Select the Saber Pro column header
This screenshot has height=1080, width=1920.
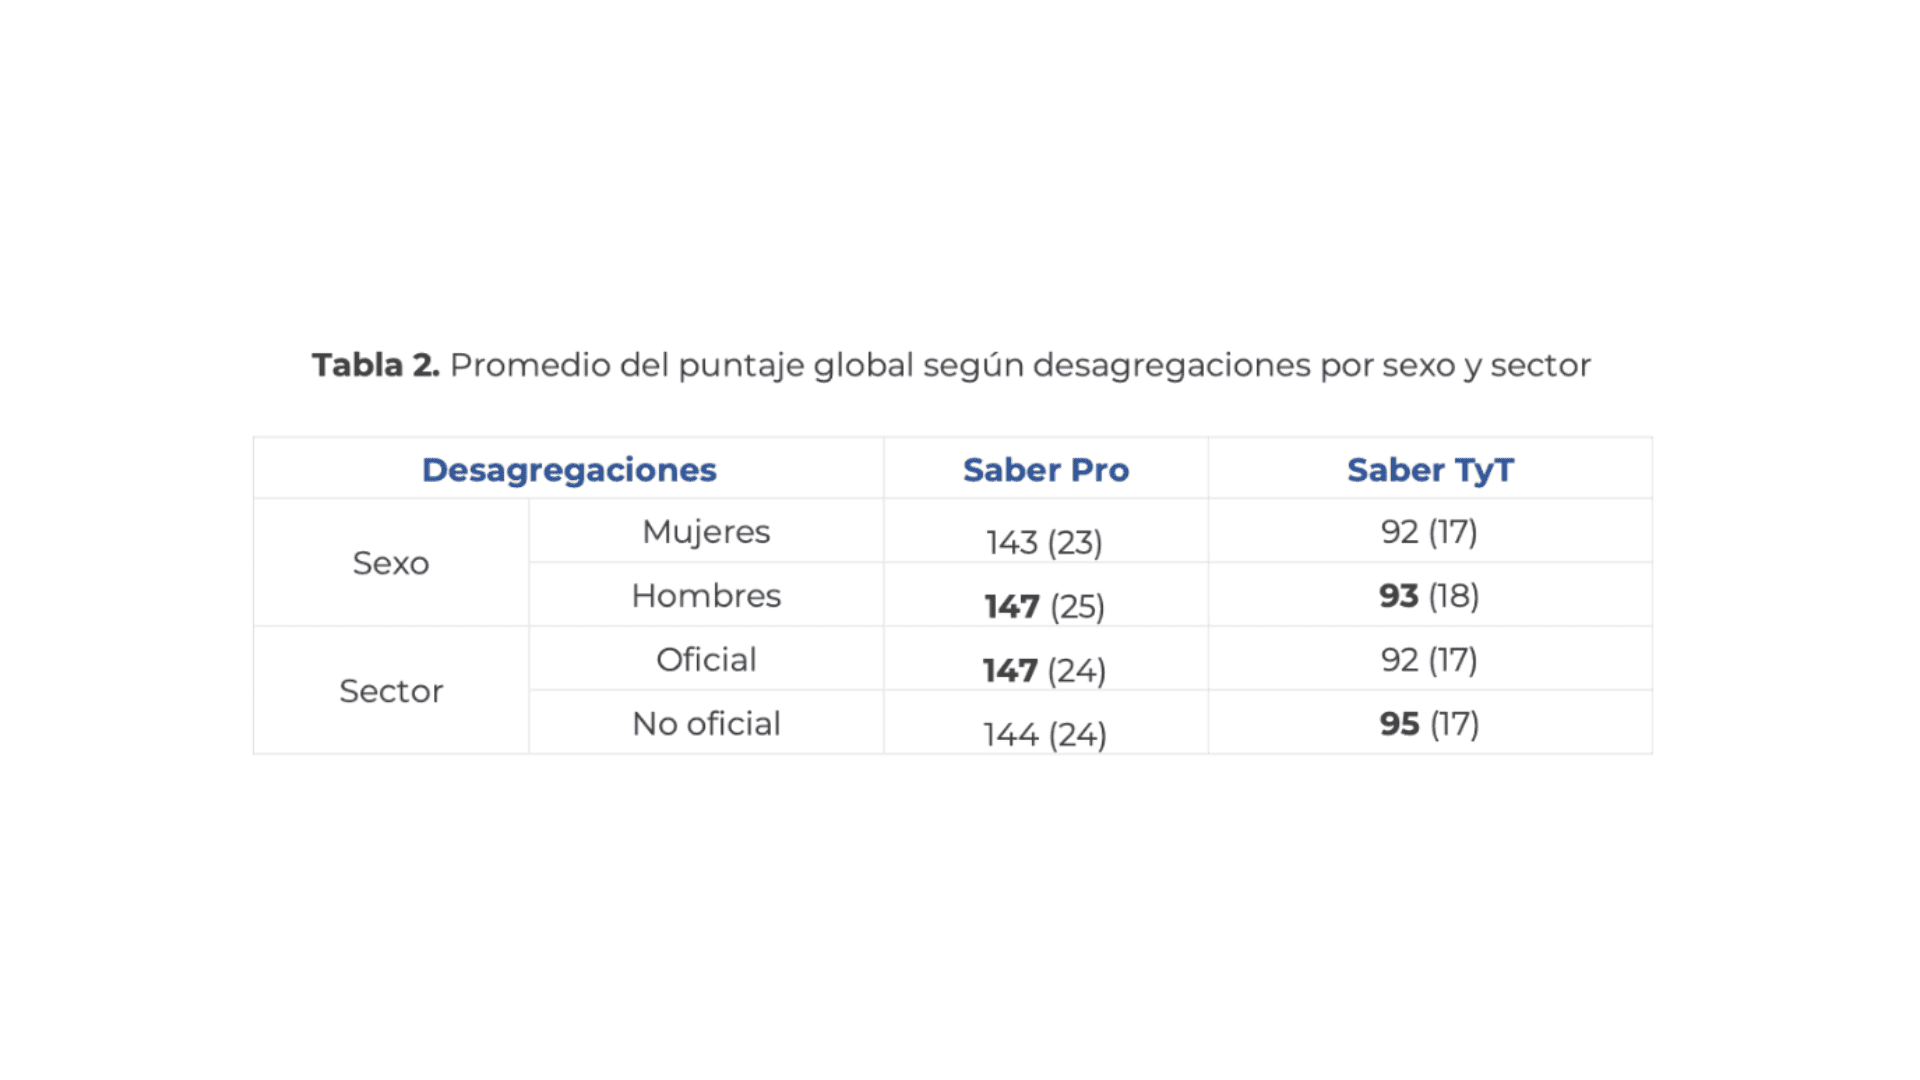(x=1046, y=470)
